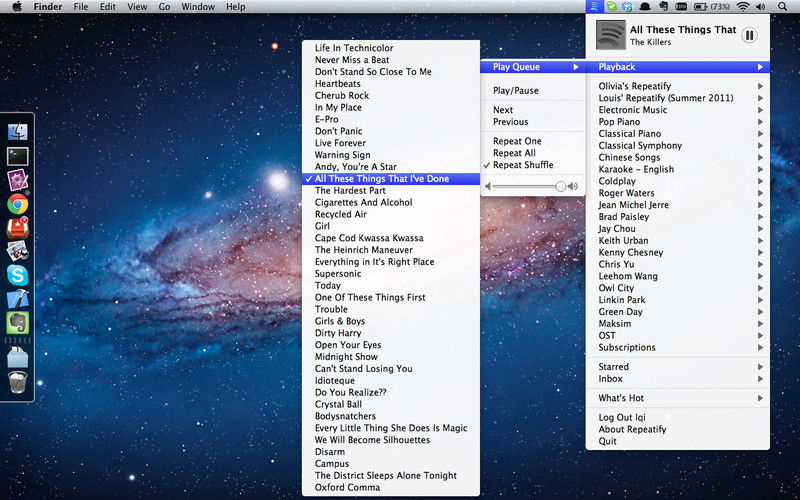Expand the Starred submenu
Screen dimensions: 800x500
[678, 367]
